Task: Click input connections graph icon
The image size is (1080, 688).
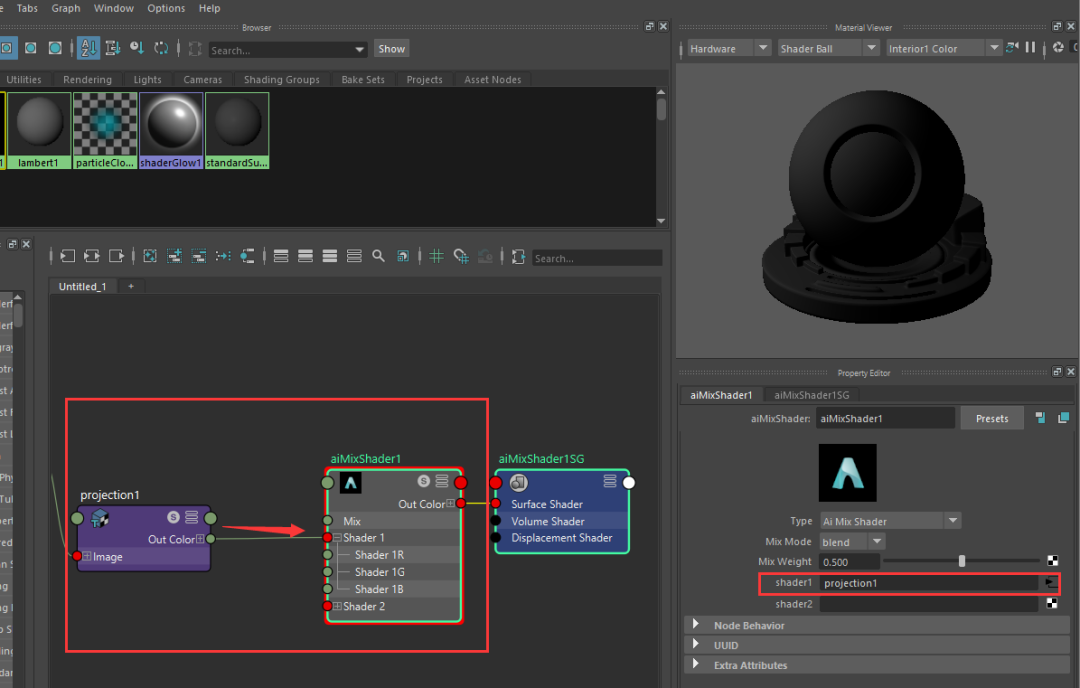Action: (68, 256)
